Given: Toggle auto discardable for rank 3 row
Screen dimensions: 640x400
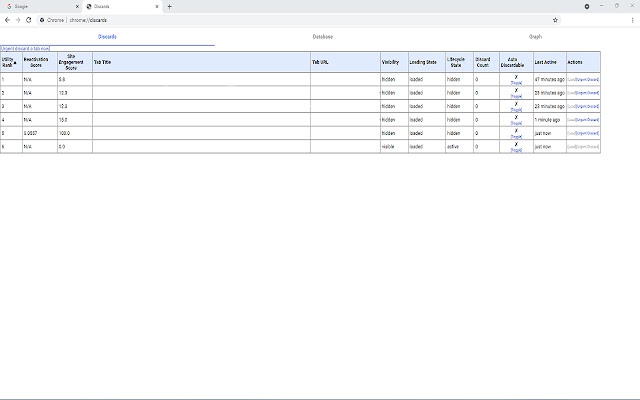Looking at the screenshot, I should click(516, 110).
